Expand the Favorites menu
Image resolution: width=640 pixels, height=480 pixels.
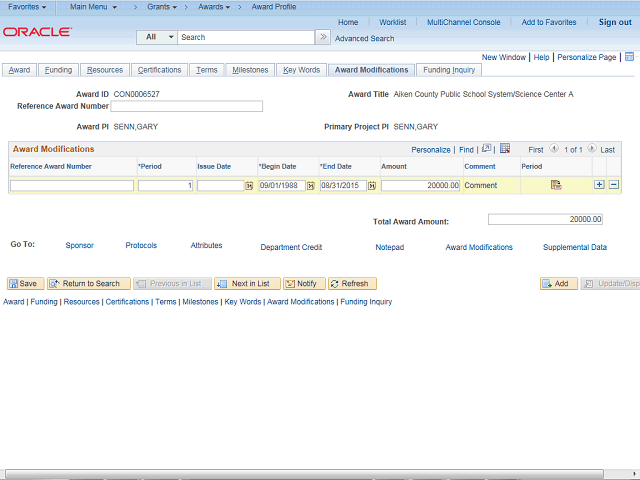27,7
